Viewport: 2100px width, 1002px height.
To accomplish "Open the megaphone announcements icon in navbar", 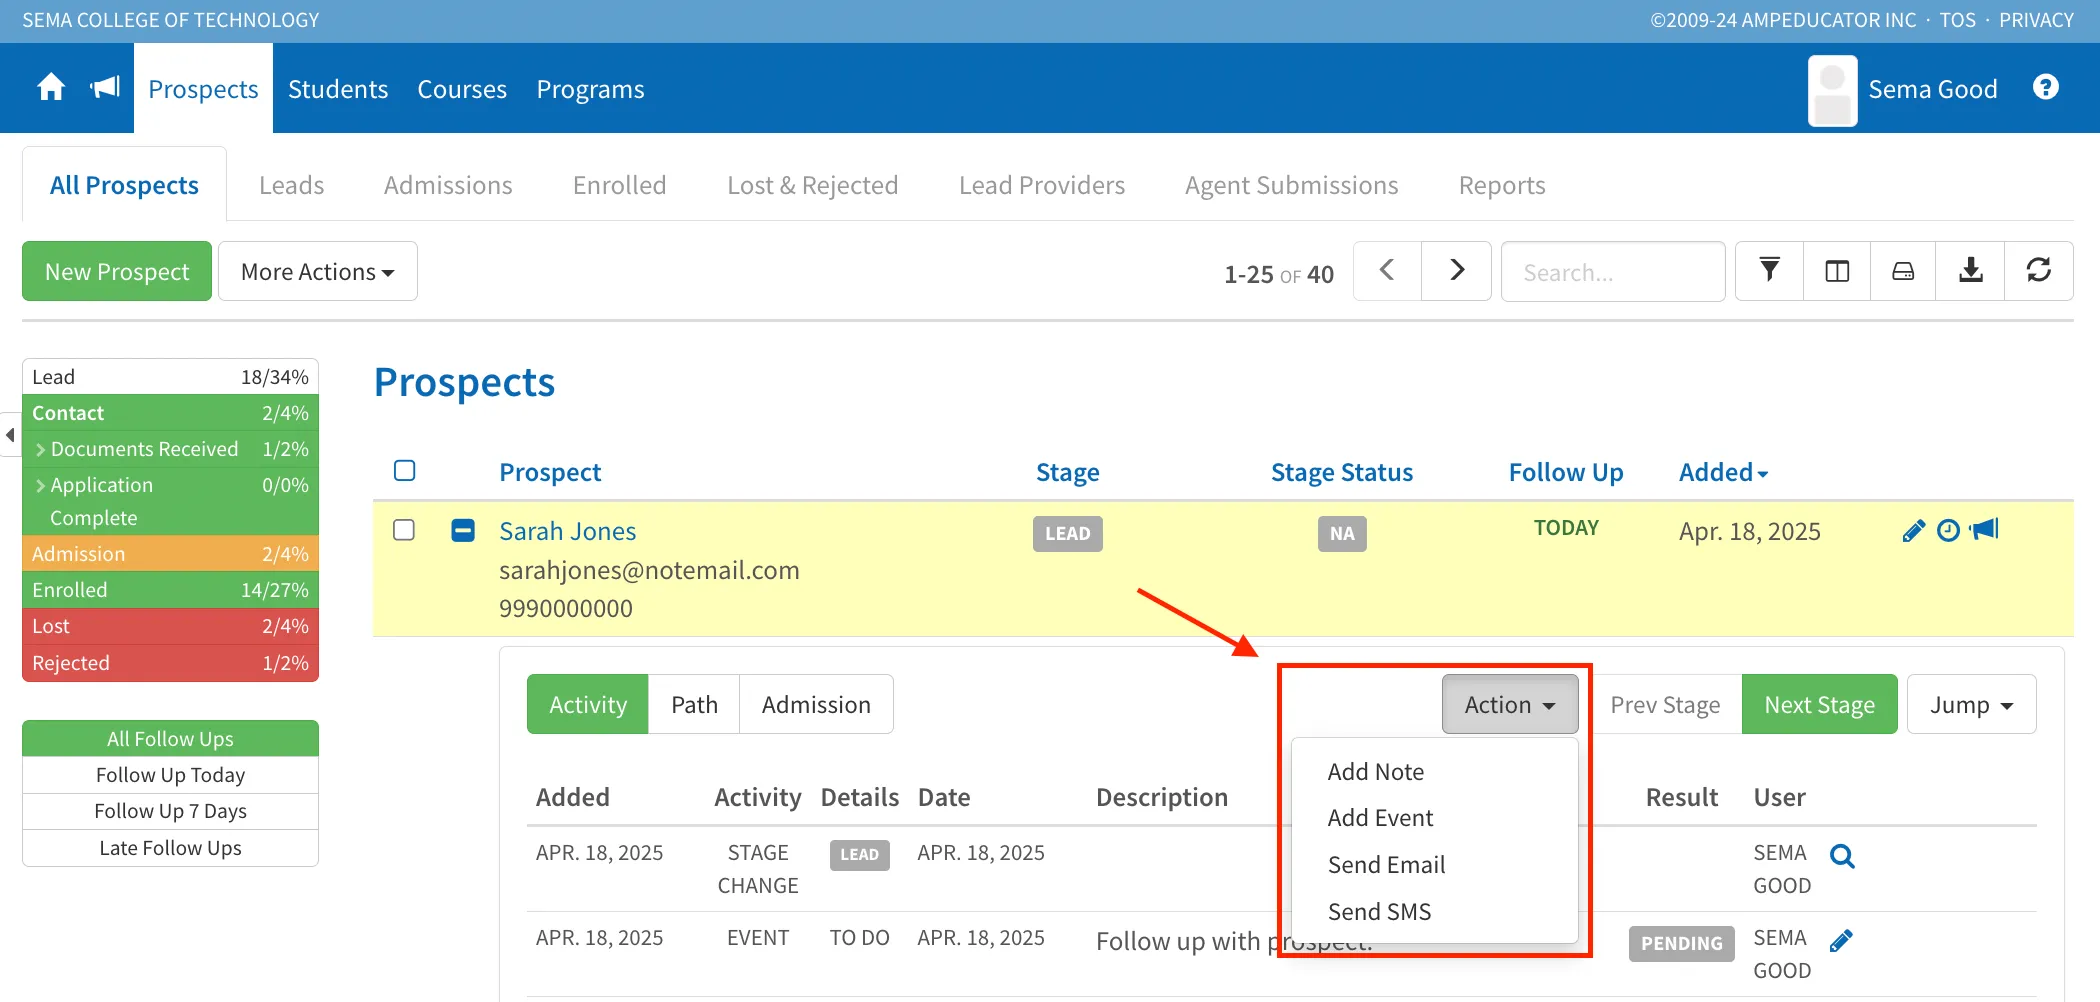I will pyautogui.click(x=105, y=88).
